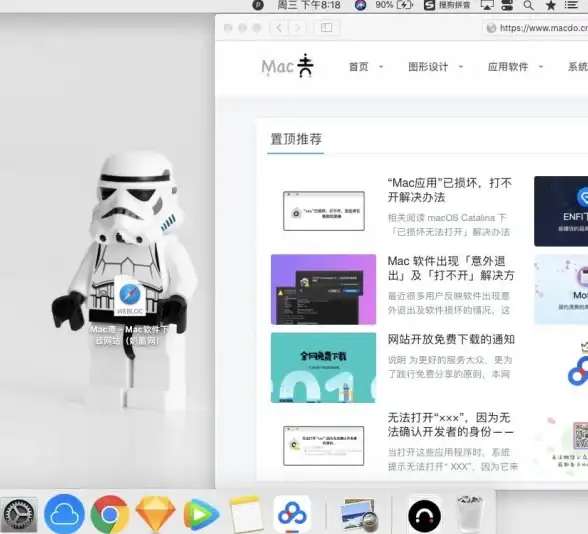The image size is (588, 534).
Task: Launch the blue cloud app in Dock
Action: pos(64,514)
